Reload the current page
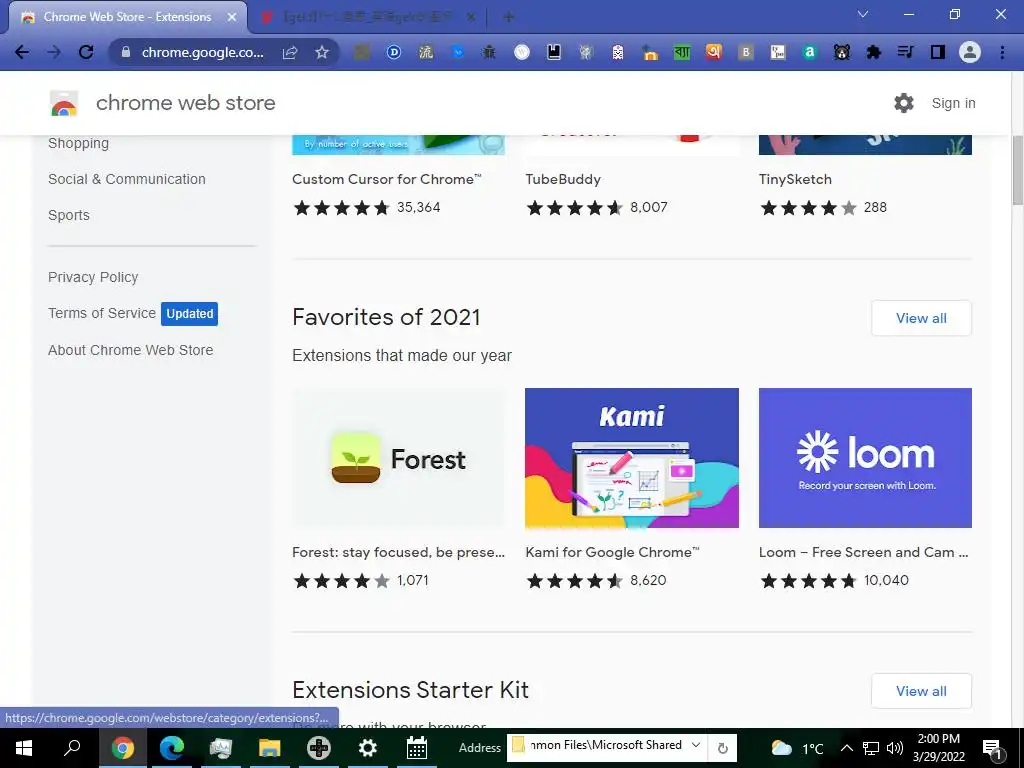The height and width of the screenshot is (768, 1024). [86, 52]
